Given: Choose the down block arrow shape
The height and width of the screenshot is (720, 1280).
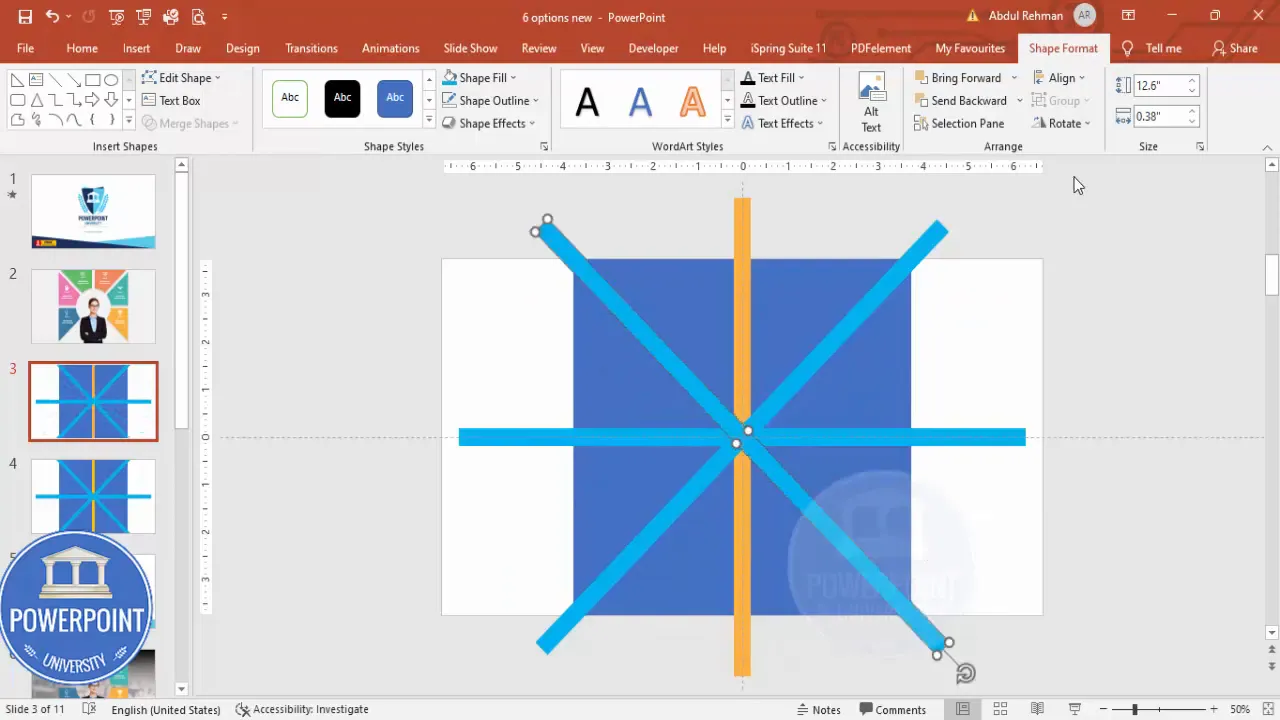Looking at the screenshot, I should pos(111,100).
